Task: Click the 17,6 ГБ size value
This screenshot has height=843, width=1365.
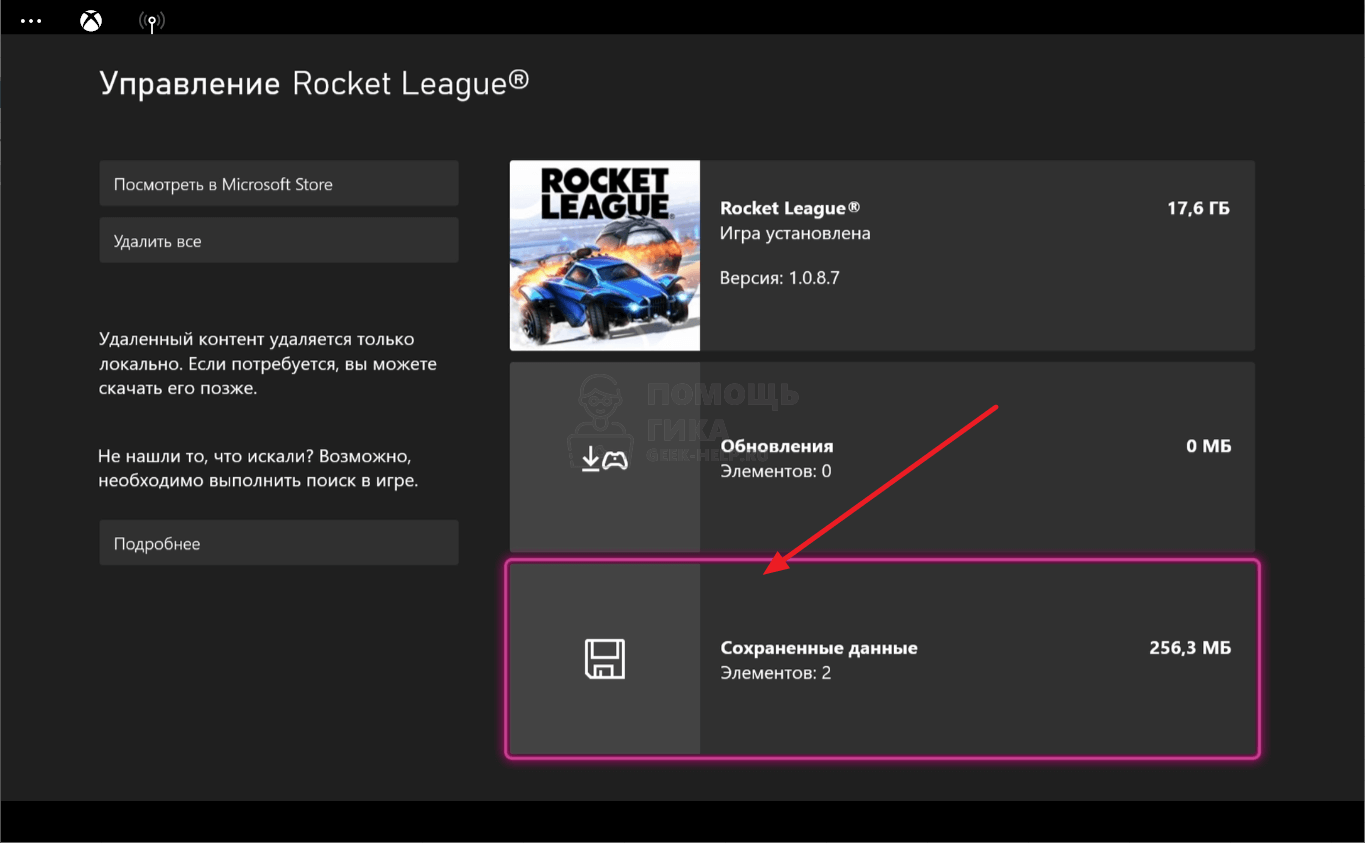Action: click(x=1198, y=208)
